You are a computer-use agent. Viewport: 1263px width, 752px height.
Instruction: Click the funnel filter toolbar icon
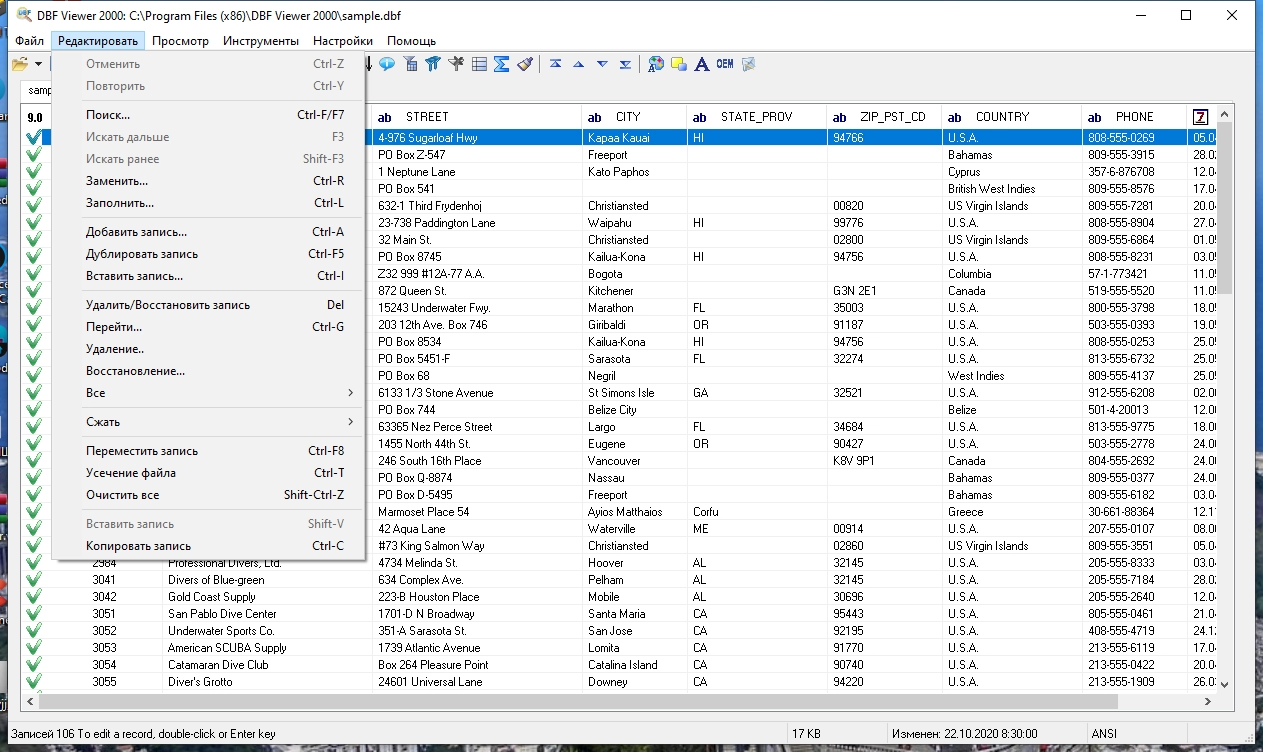[x=433, y=64]
